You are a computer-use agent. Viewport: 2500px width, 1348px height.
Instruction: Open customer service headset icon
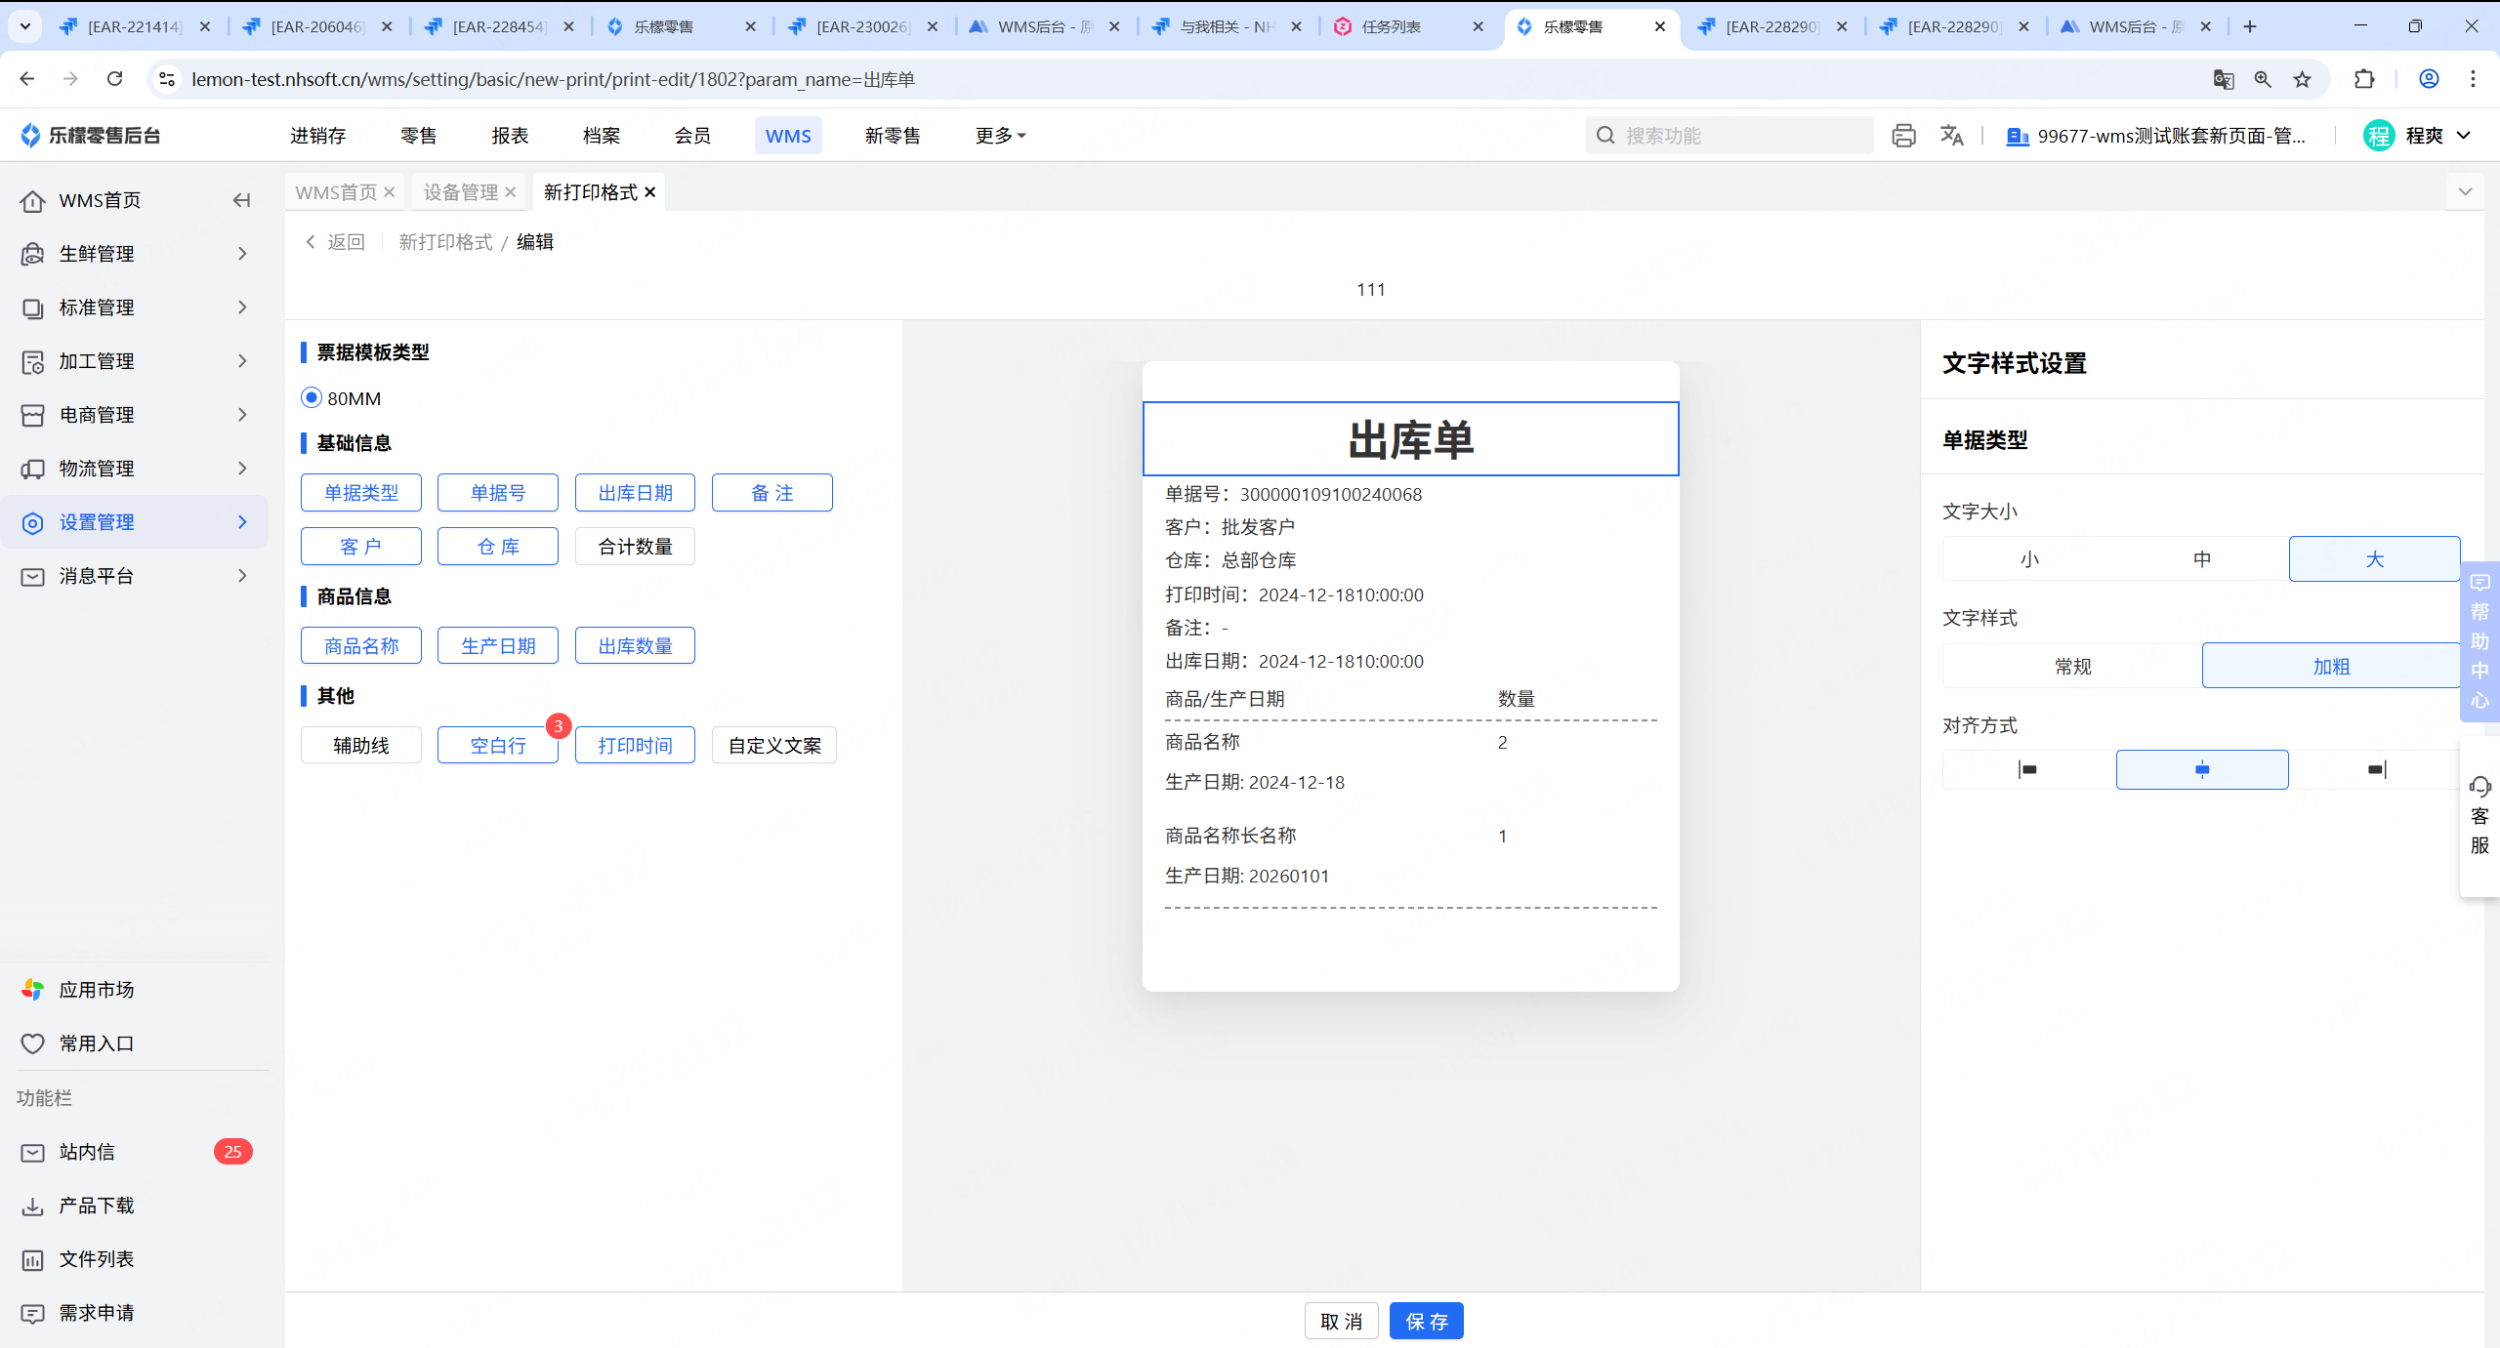tap(2479, 787)
